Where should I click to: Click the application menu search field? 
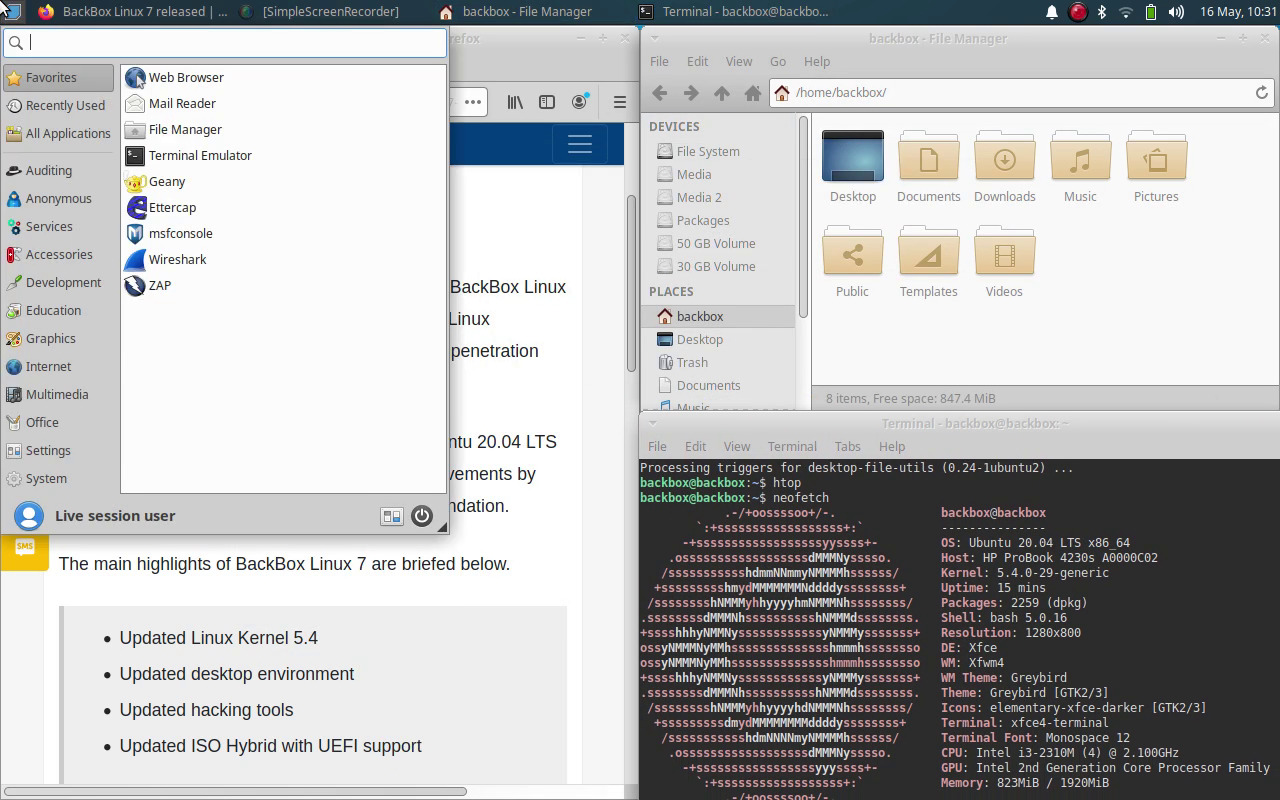[x=225, y=43]
